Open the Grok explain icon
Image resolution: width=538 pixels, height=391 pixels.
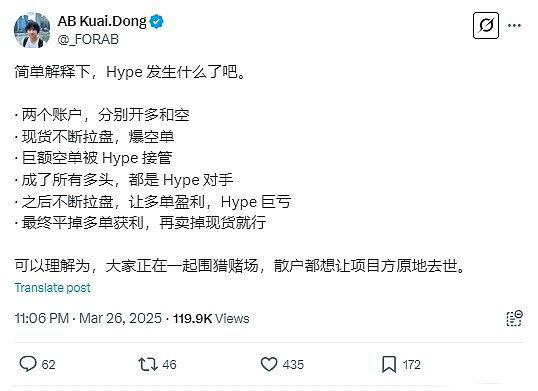click(x=486, y=25)
